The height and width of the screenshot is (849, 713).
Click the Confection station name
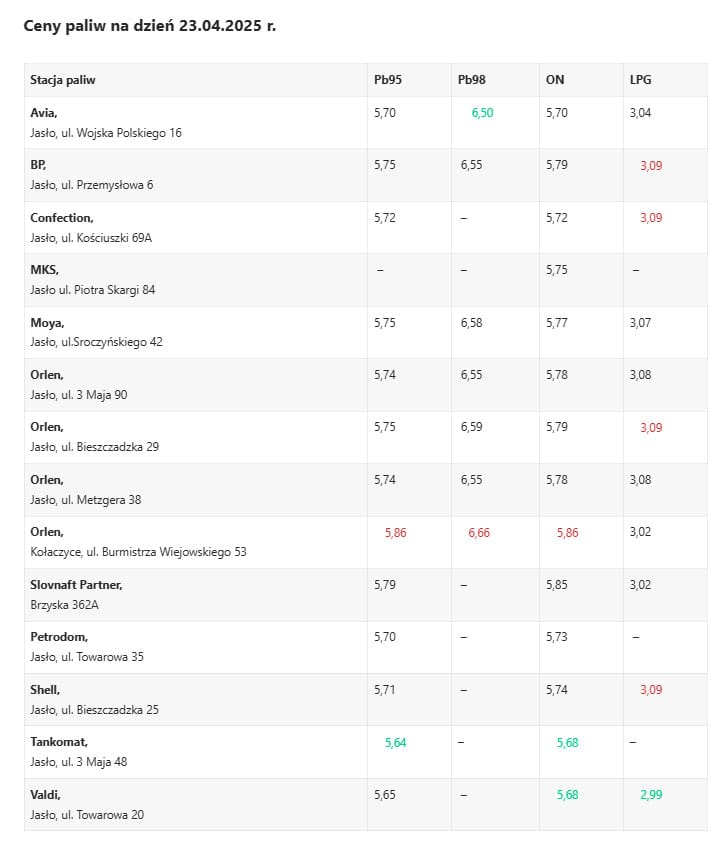coord(62,218)
